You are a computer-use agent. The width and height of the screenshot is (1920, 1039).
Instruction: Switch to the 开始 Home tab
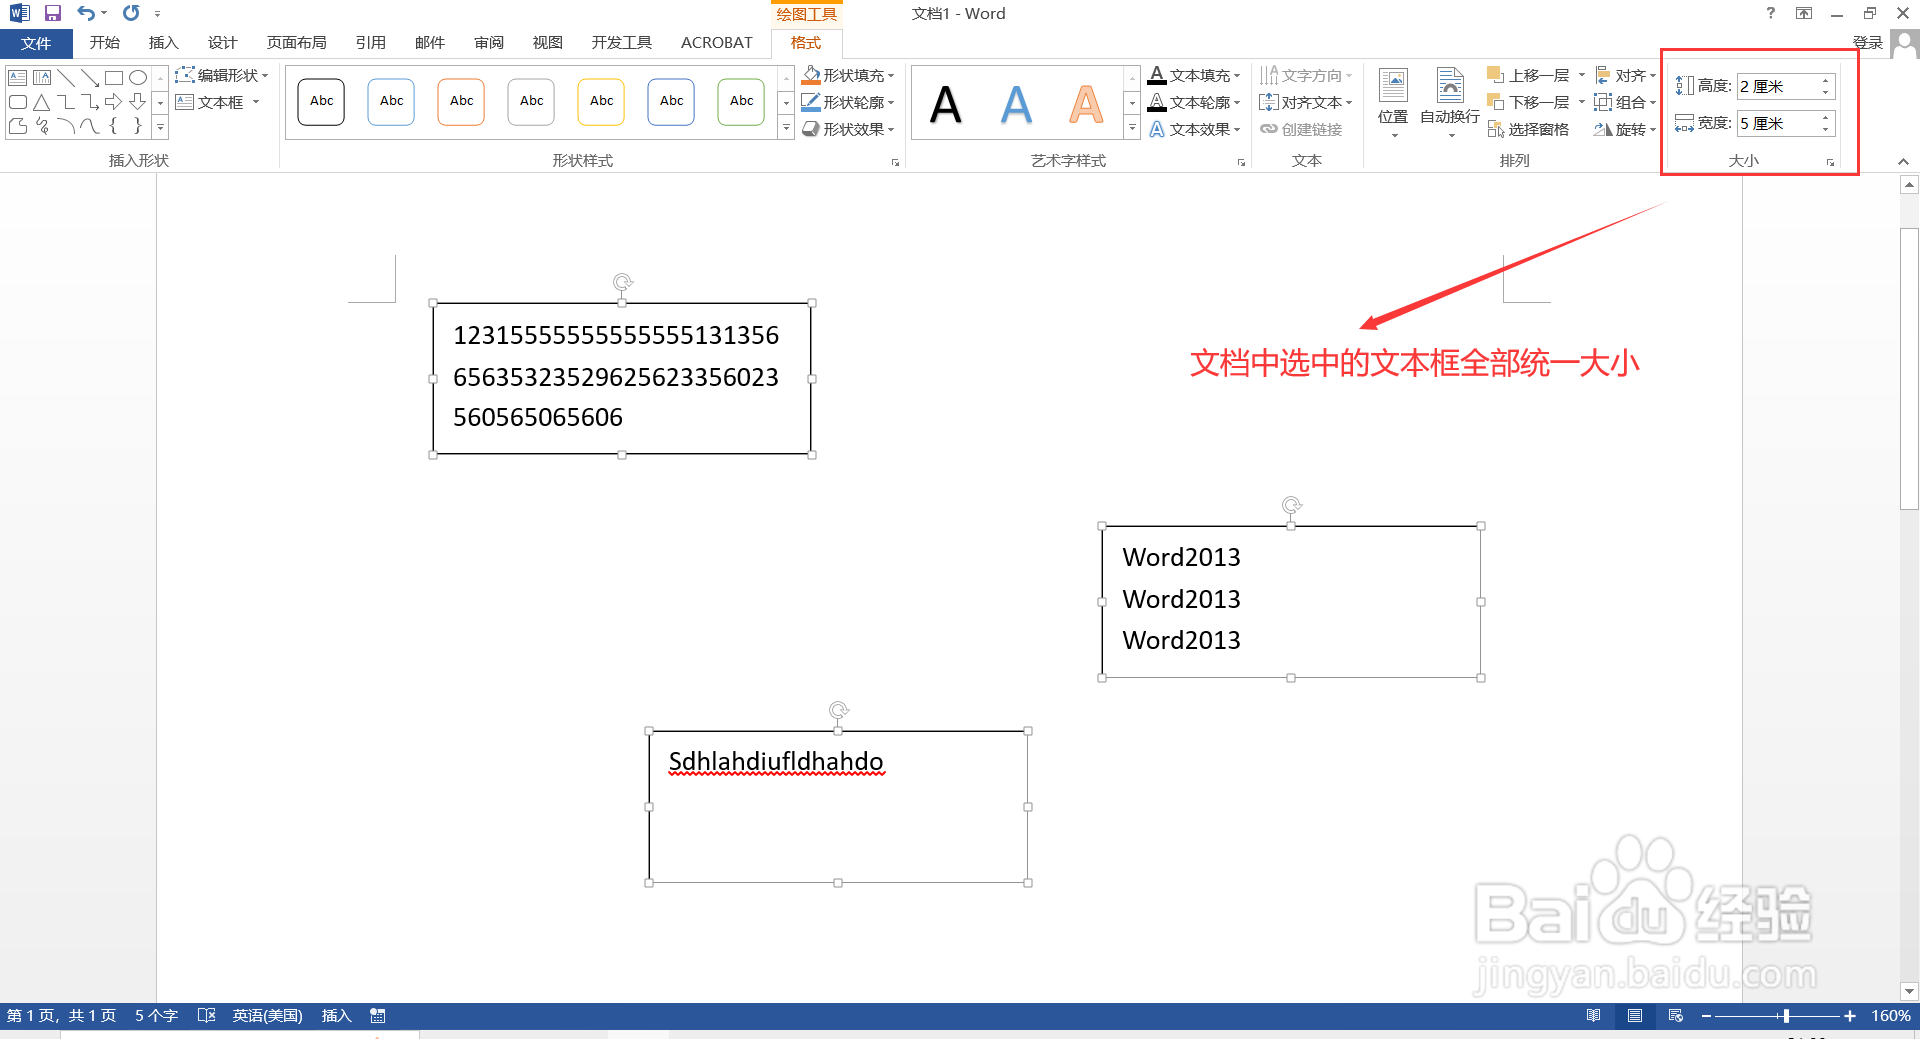click(104, 43)
